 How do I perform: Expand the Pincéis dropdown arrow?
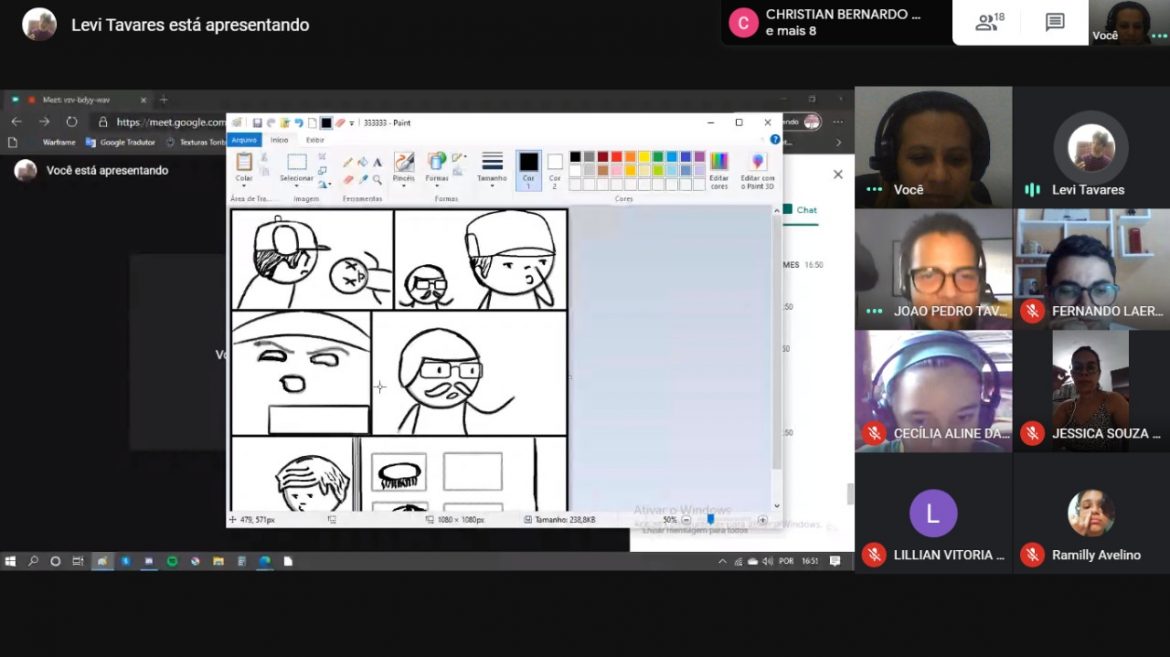(x=404, y=186)
